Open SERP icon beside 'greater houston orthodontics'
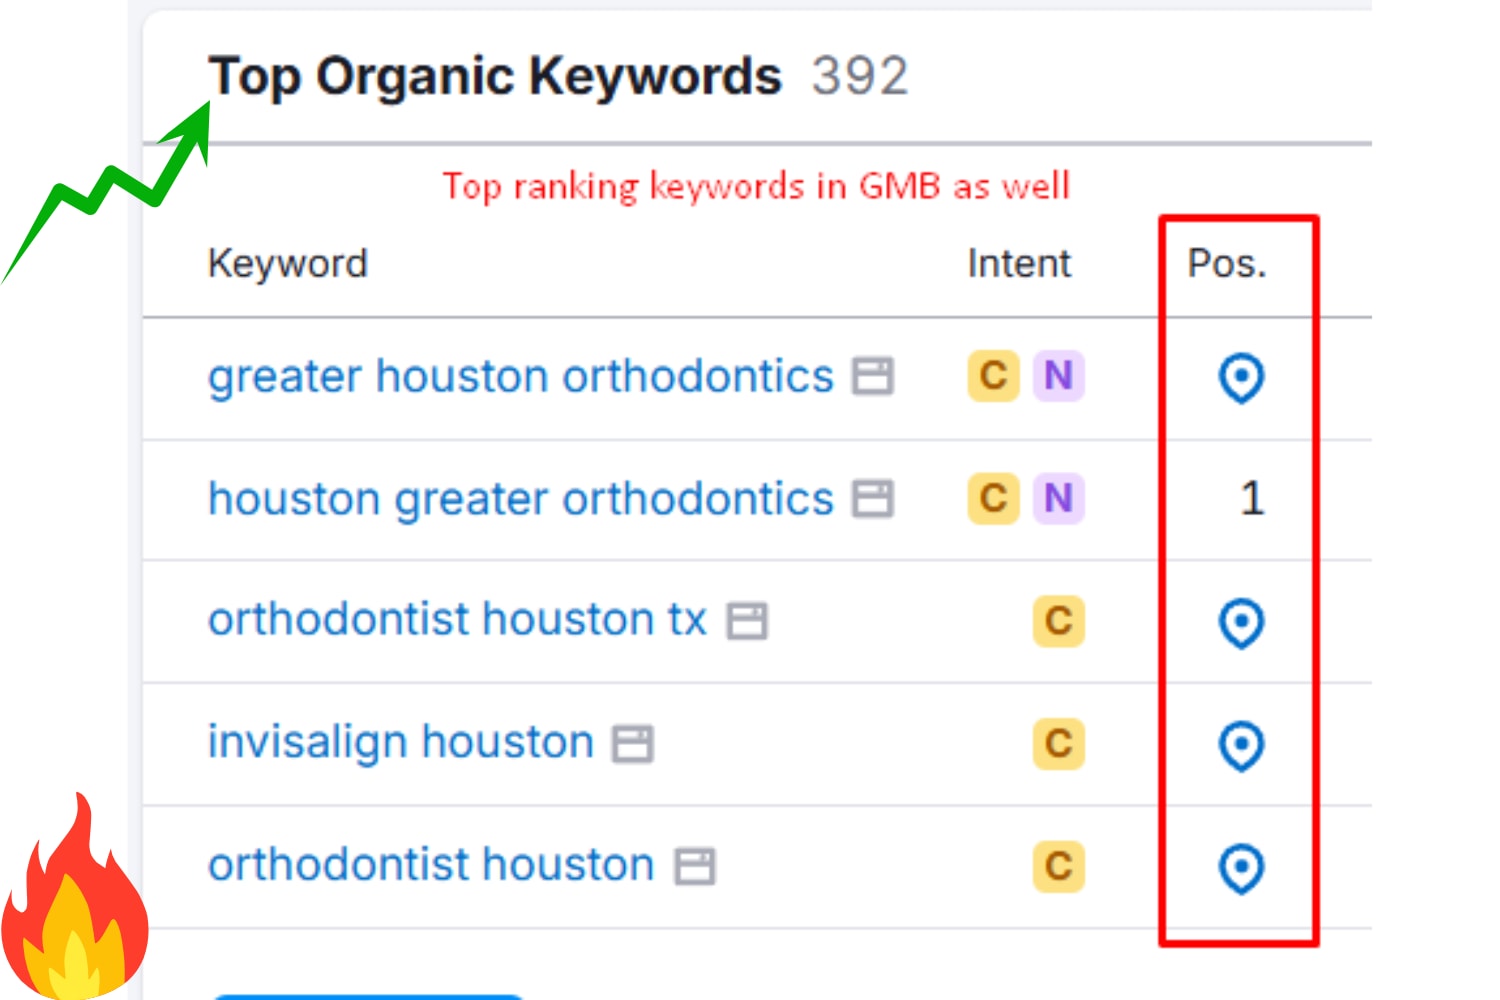The width and height of the screenshot is (1500, 1000). point(872,377)
